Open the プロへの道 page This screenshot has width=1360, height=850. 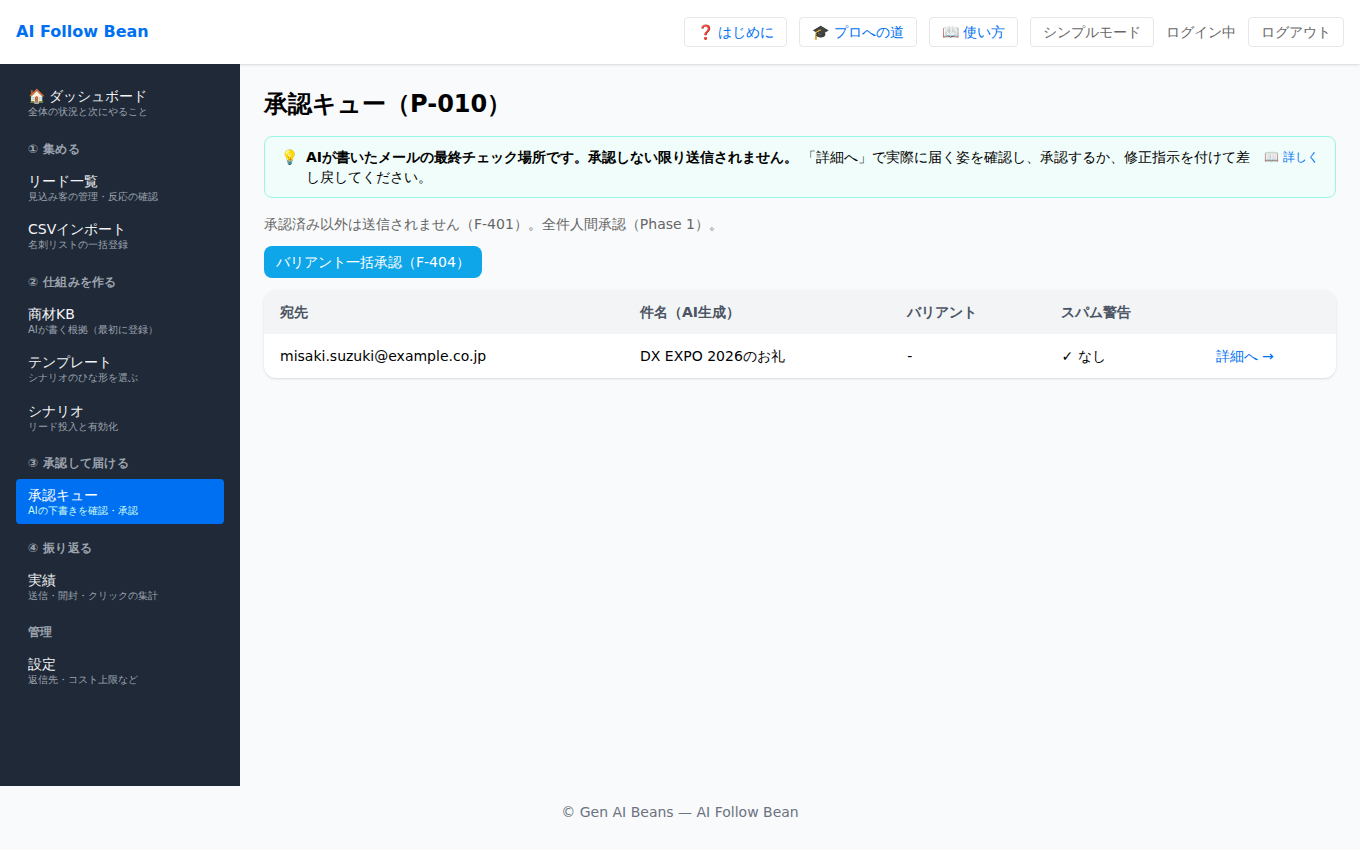(858, 32)
